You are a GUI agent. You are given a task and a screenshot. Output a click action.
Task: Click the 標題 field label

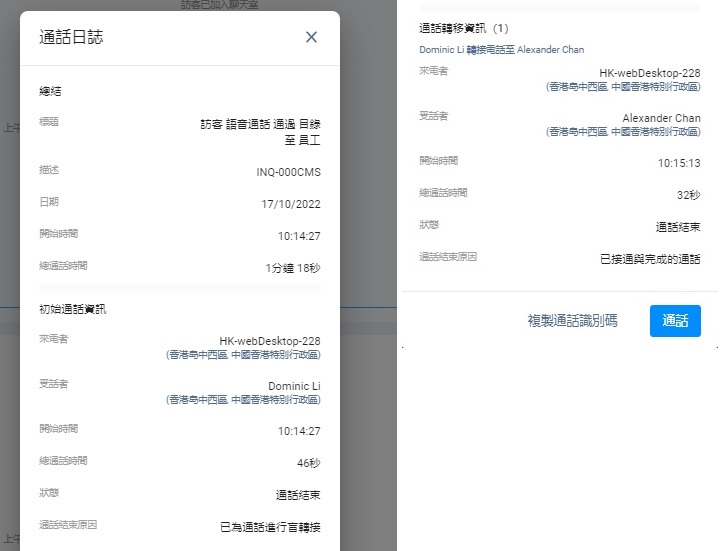pyautogui.click(x=49, y=122)
